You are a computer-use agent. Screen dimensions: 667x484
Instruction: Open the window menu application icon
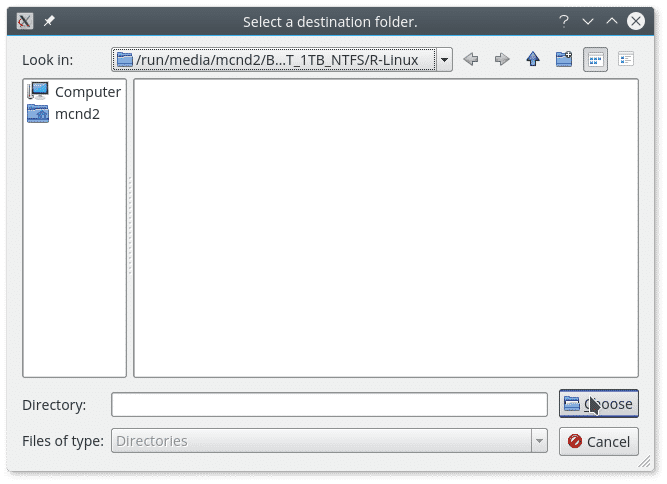point(25,21)
